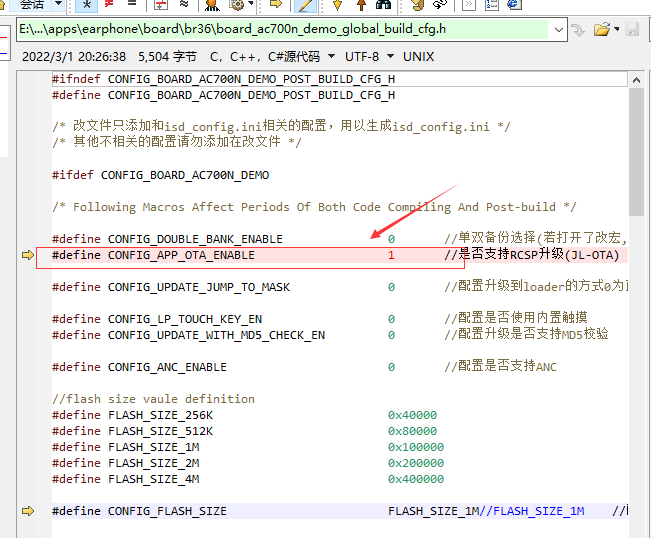Toggle the Show Context toolbar icon
This screenshot has height=538, width=651.
coord(161,5)
